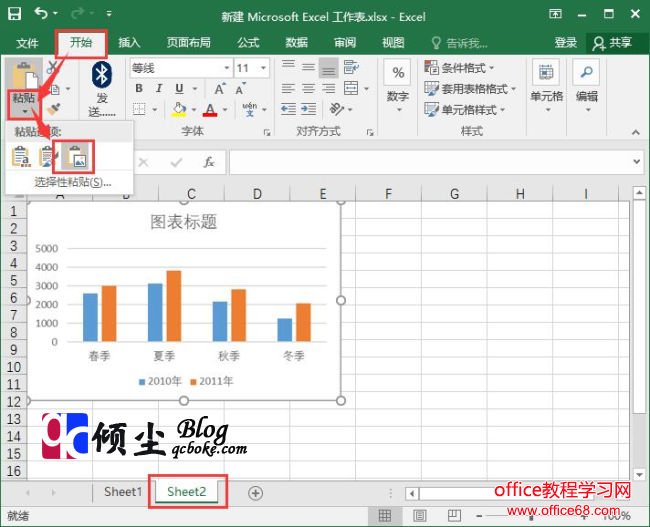Select paste as picture option icon
This screenshot has width=650, height=527.
75,157
